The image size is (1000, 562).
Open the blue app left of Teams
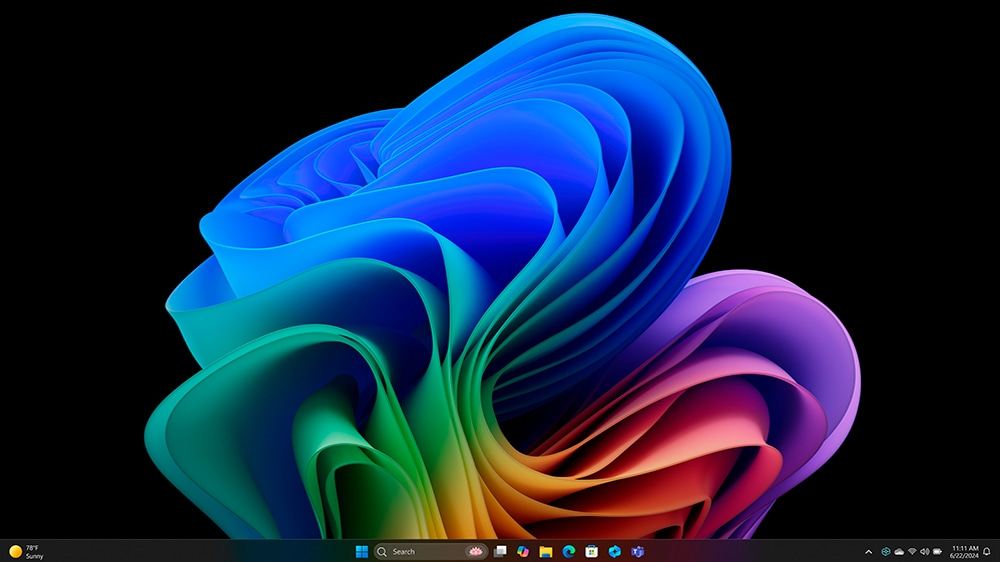coord(615,551)
